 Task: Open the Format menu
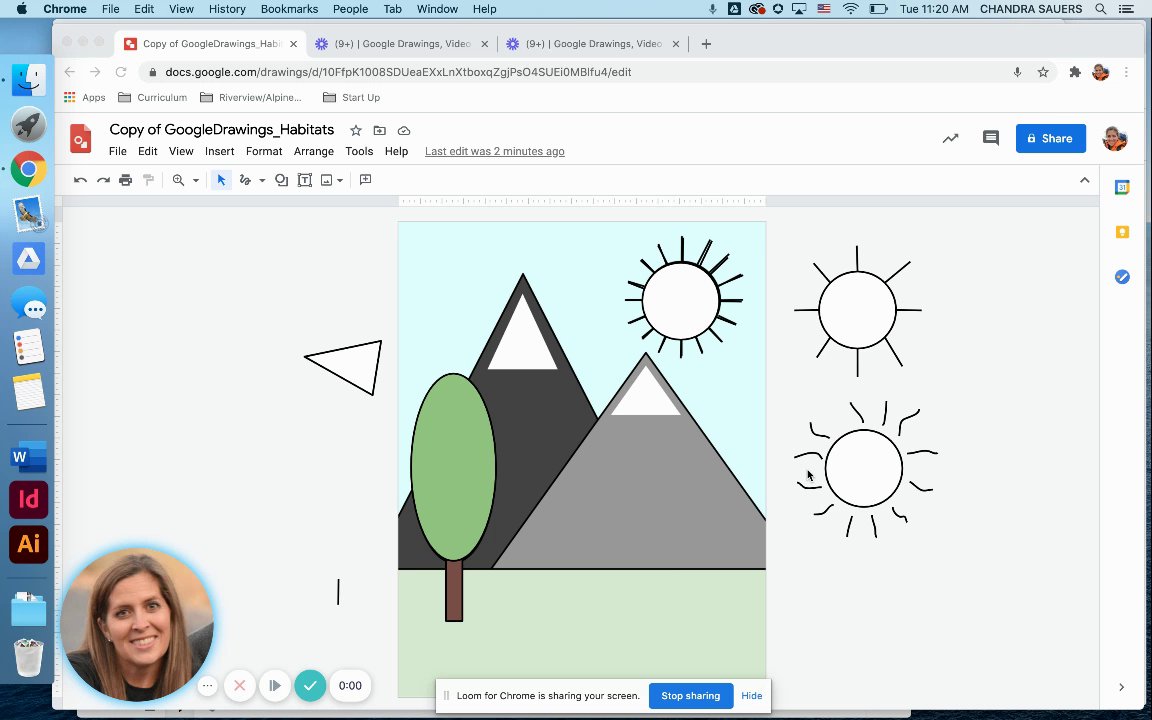[264, 151]
